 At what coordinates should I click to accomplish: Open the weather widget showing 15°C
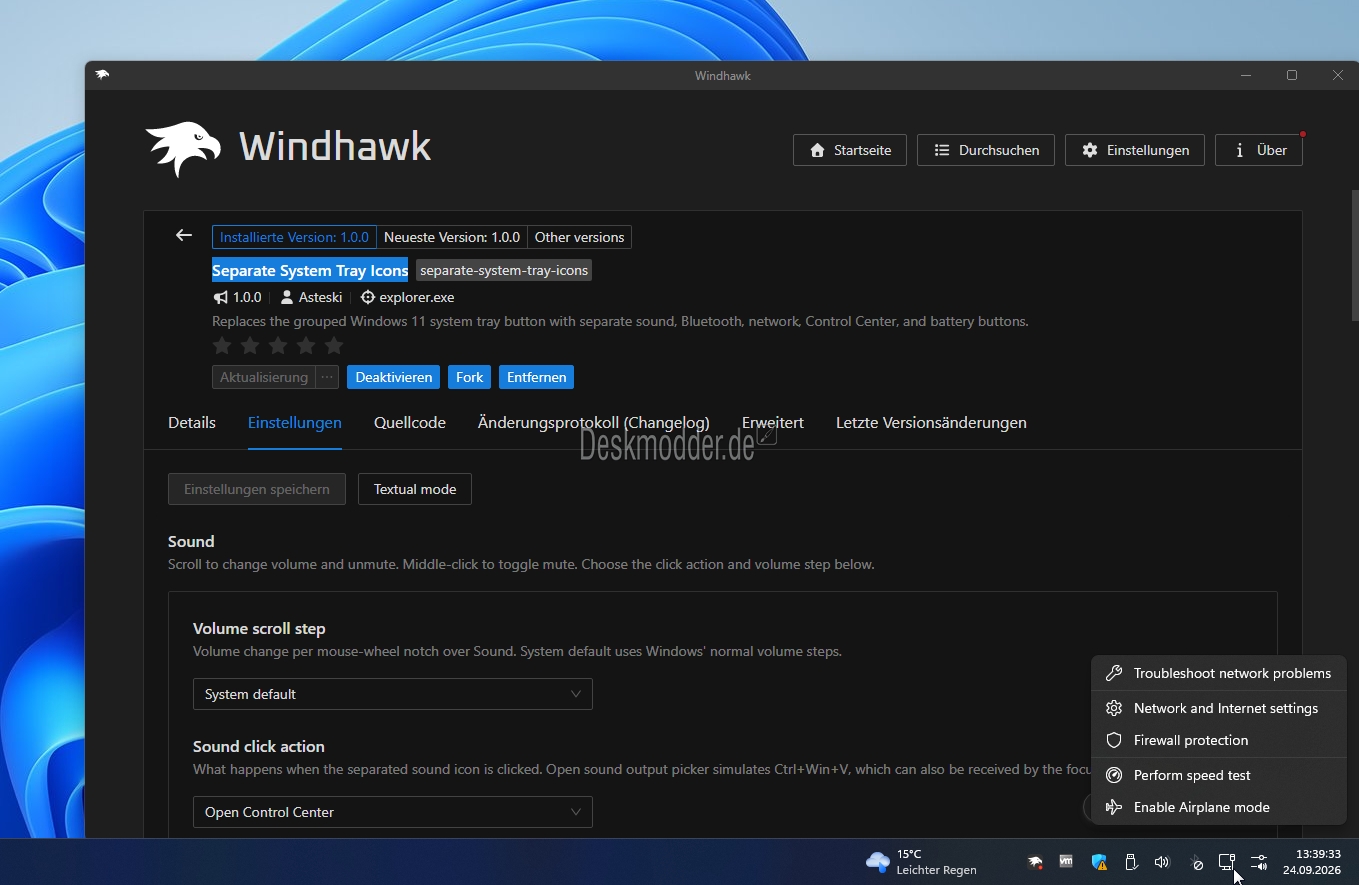[x=921, y=862]
